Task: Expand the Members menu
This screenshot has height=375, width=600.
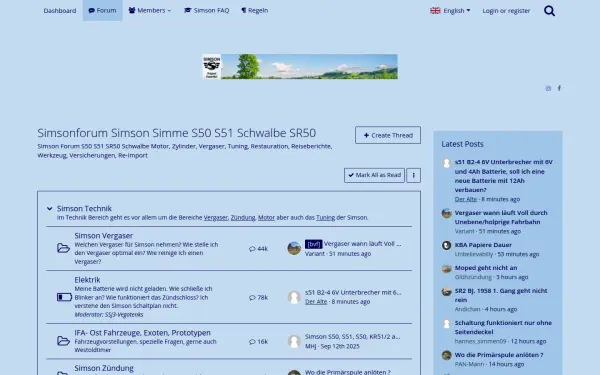Action: tap(150, 10)
